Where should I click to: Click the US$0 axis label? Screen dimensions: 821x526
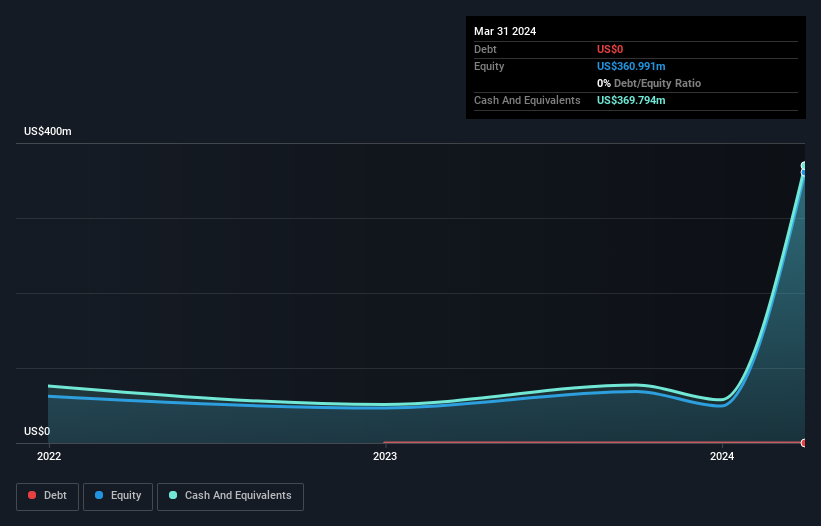point(37,431)
